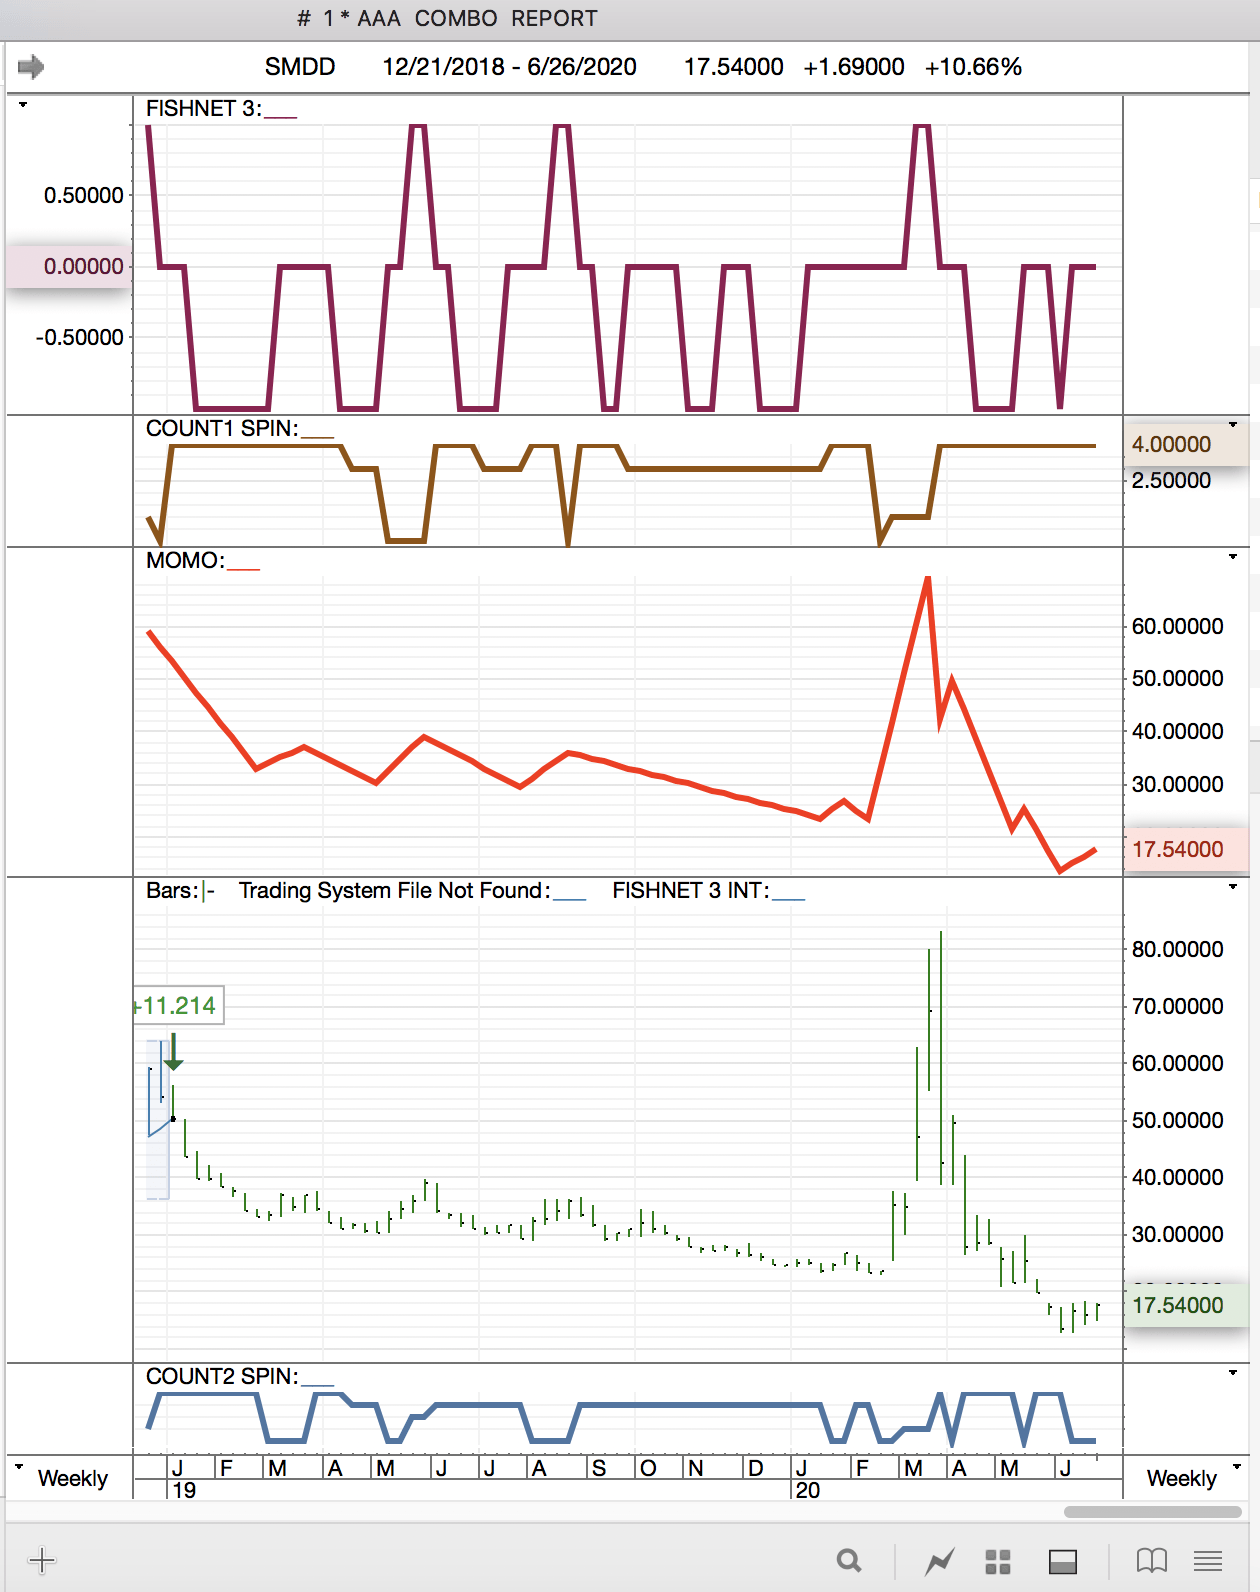Click the MOMO indicator label

tap(185, 560)
